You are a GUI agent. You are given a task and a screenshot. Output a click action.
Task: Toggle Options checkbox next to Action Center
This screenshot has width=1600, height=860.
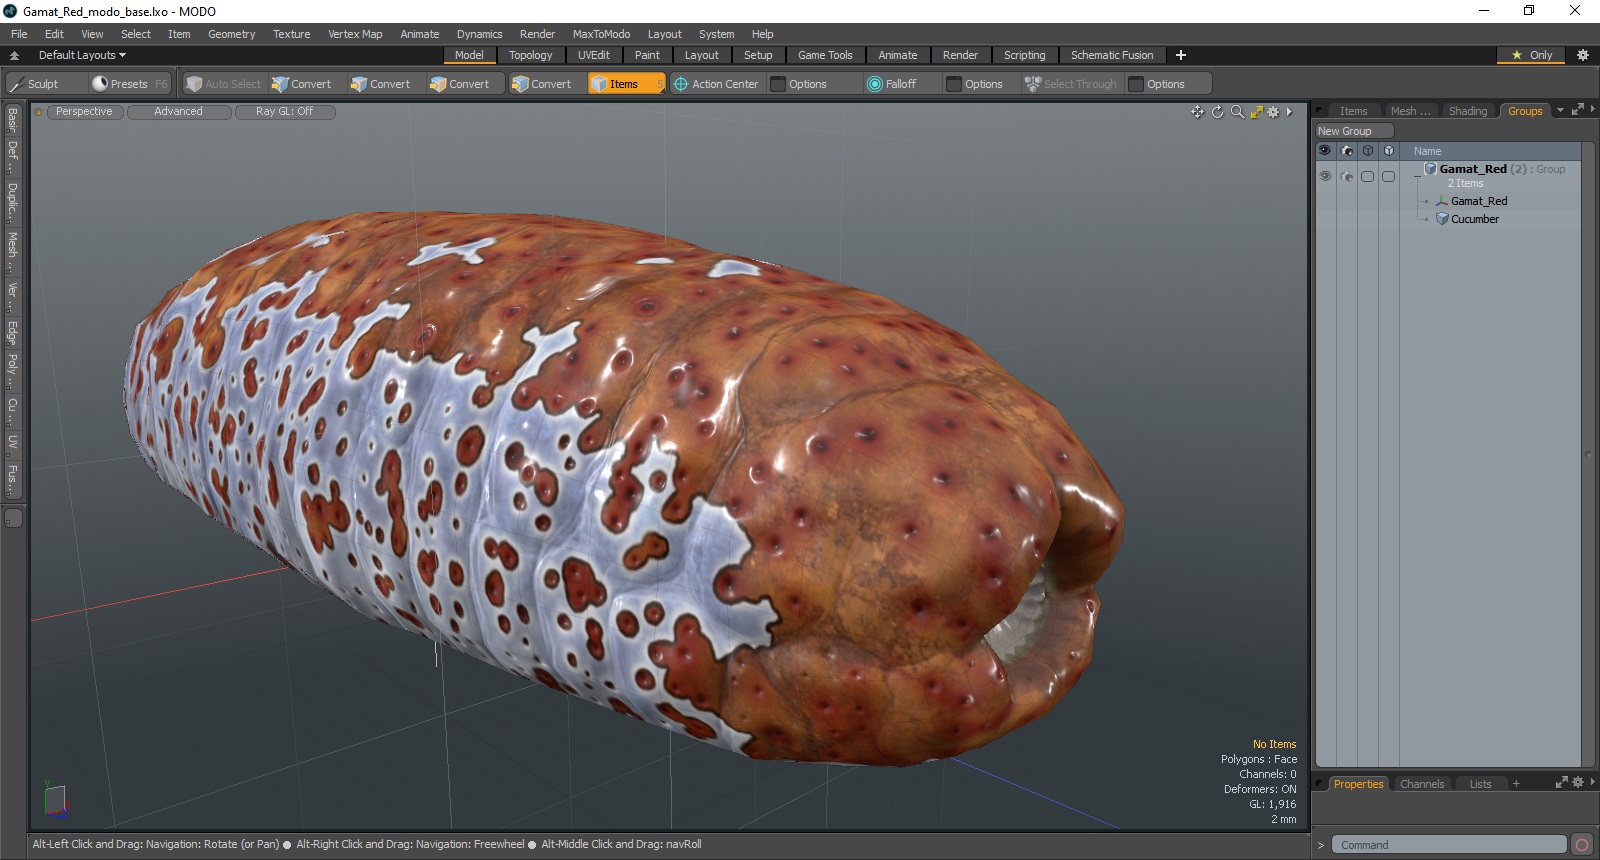tap(777, 84)
